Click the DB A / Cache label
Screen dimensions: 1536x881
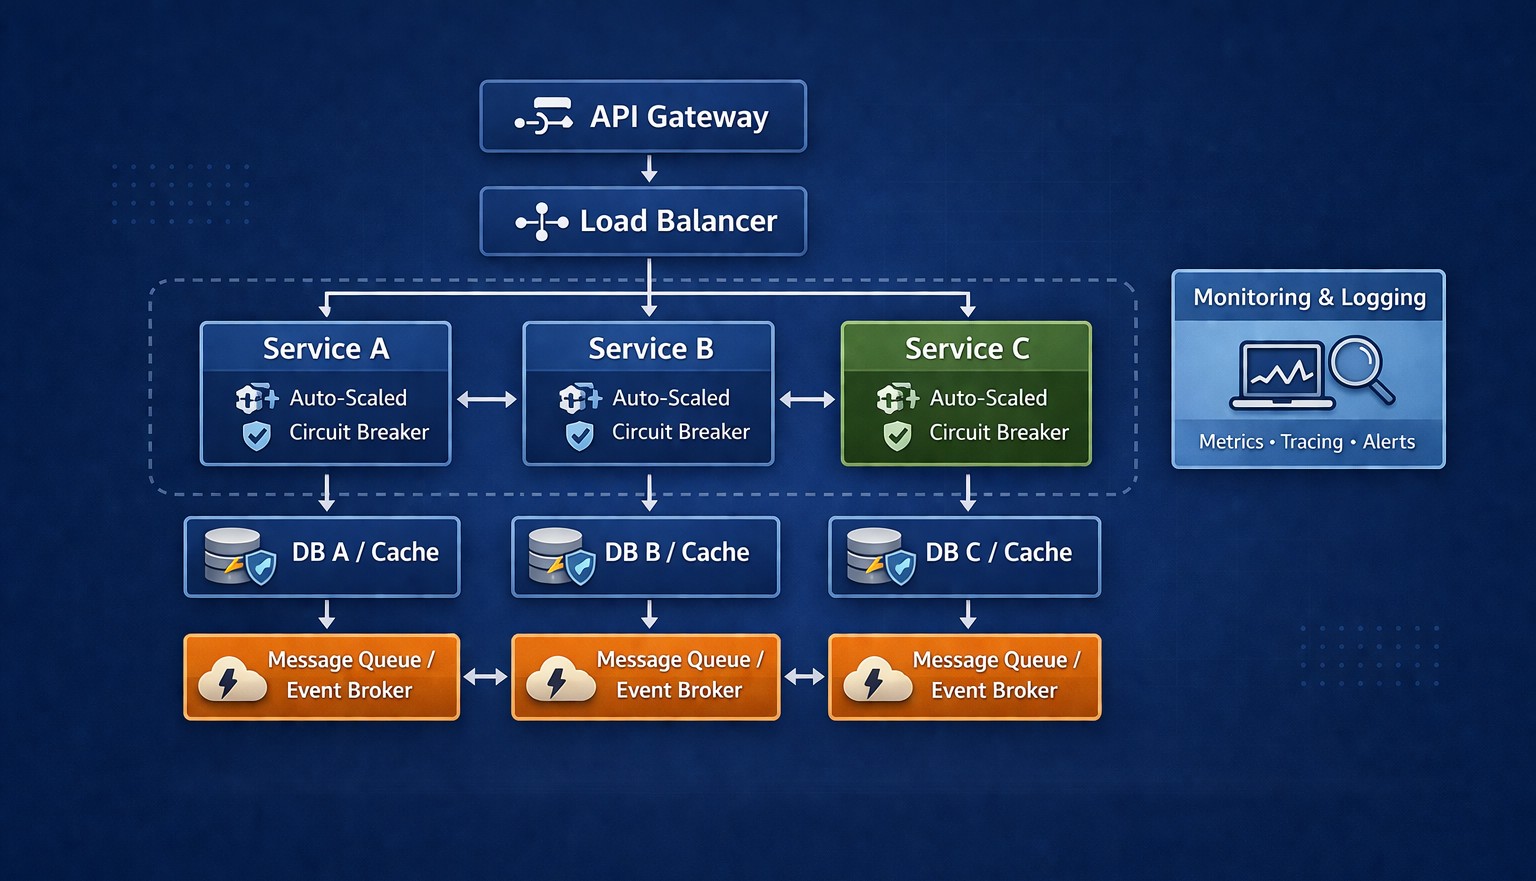tap(365, 552)
